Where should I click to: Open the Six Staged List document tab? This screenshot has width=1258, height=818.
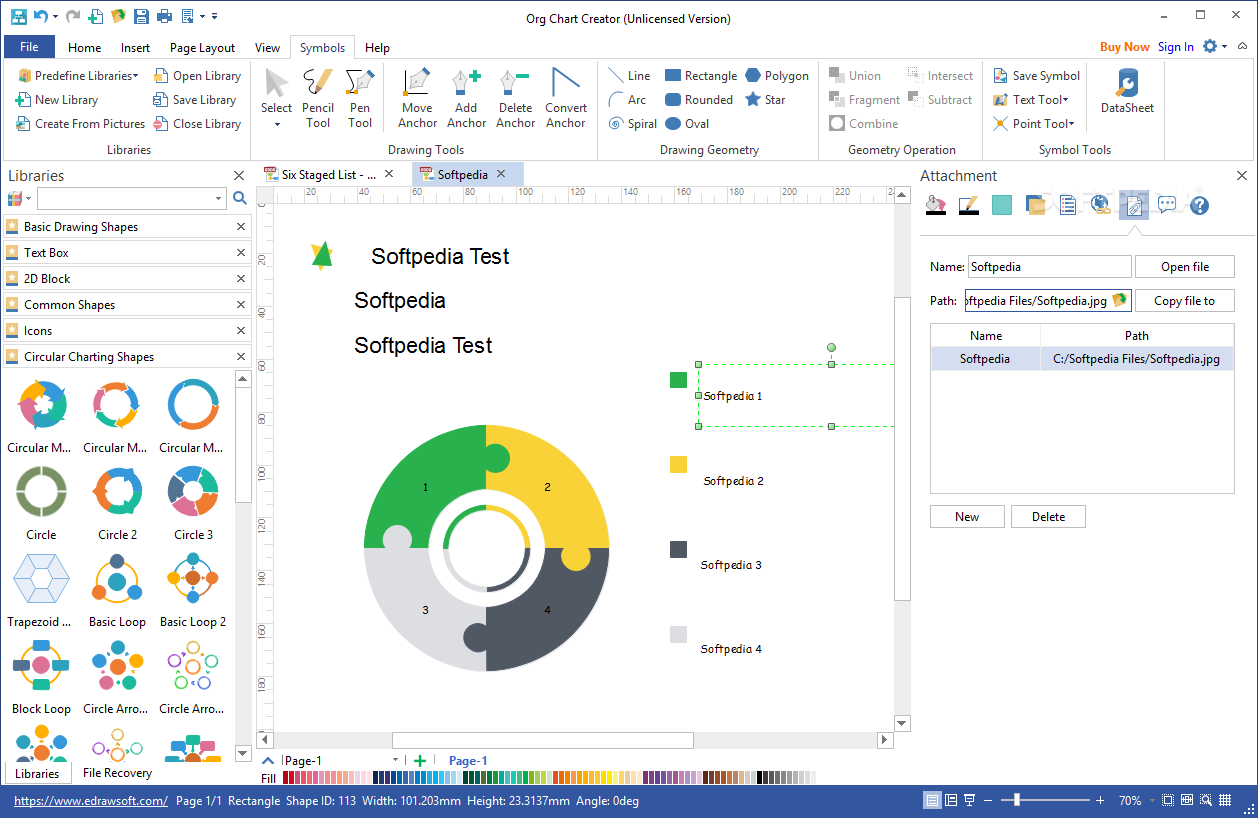pyautogui.click(x=329, y=174)
